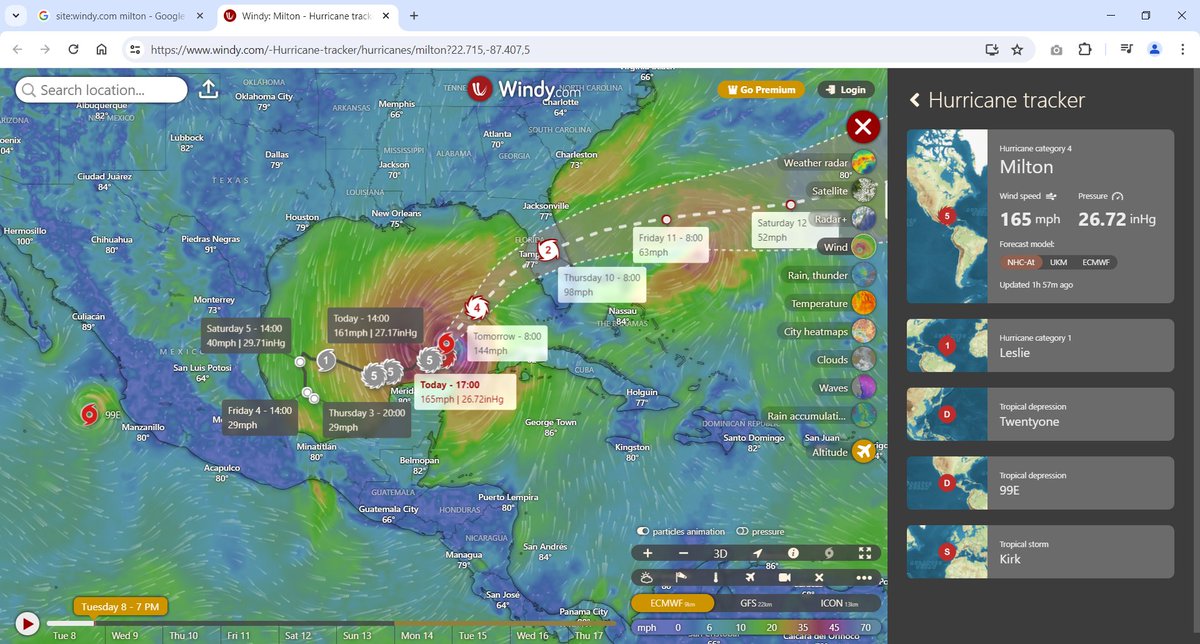
Task: Zoom out the map with minus
Action: [683, 552]
